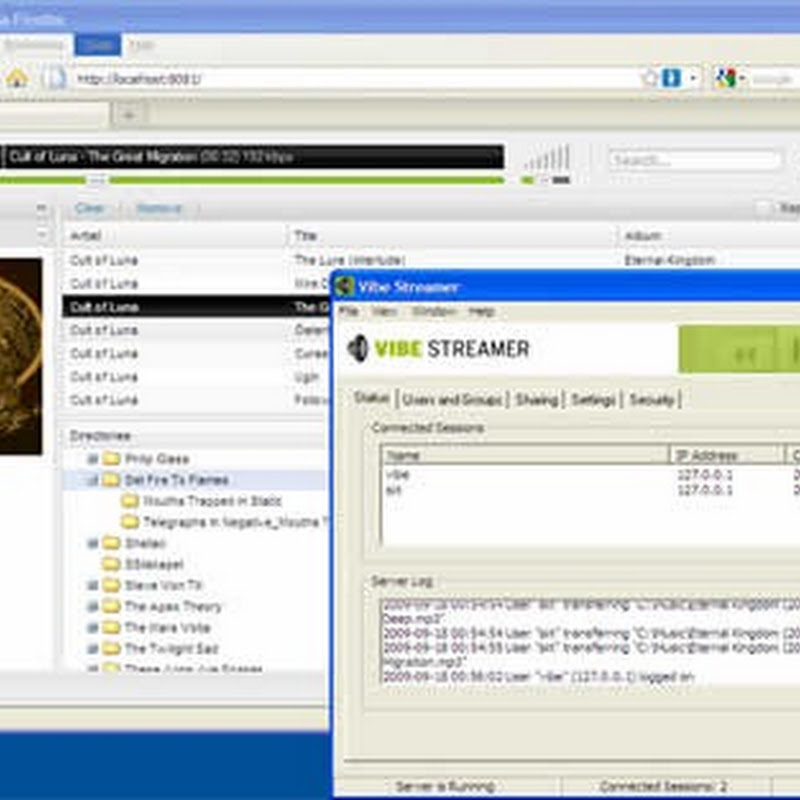
Task: Click the Mars Volta folder icon
Action: (x=111, y=627)
